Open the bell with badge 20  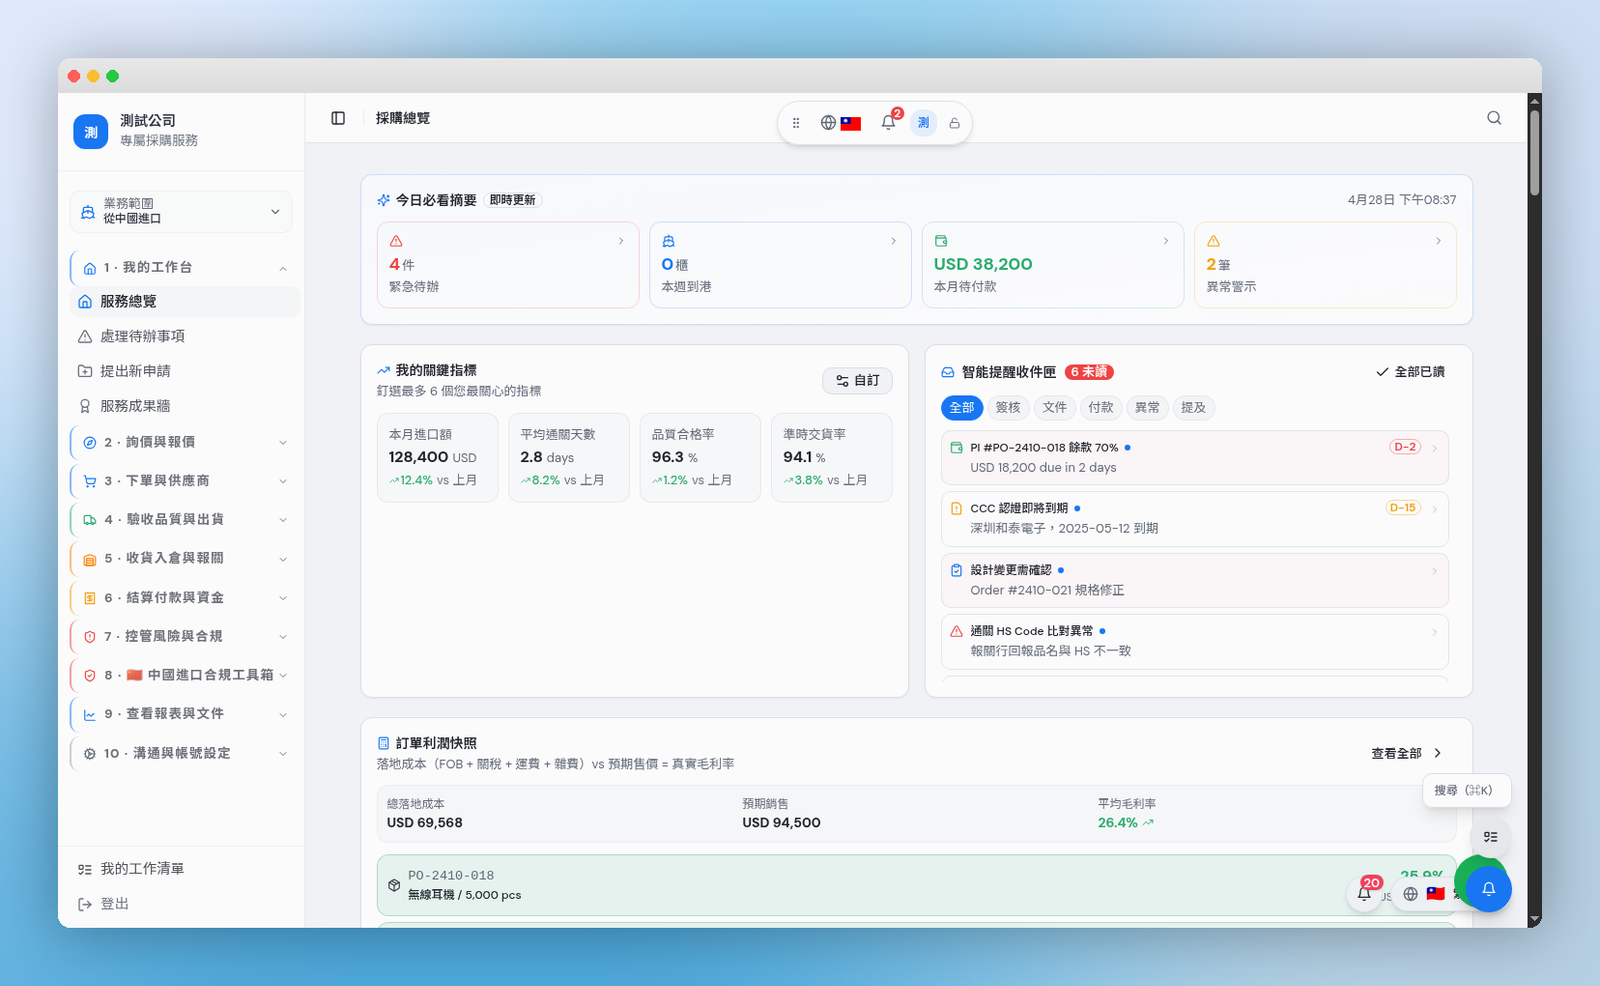1365,892
